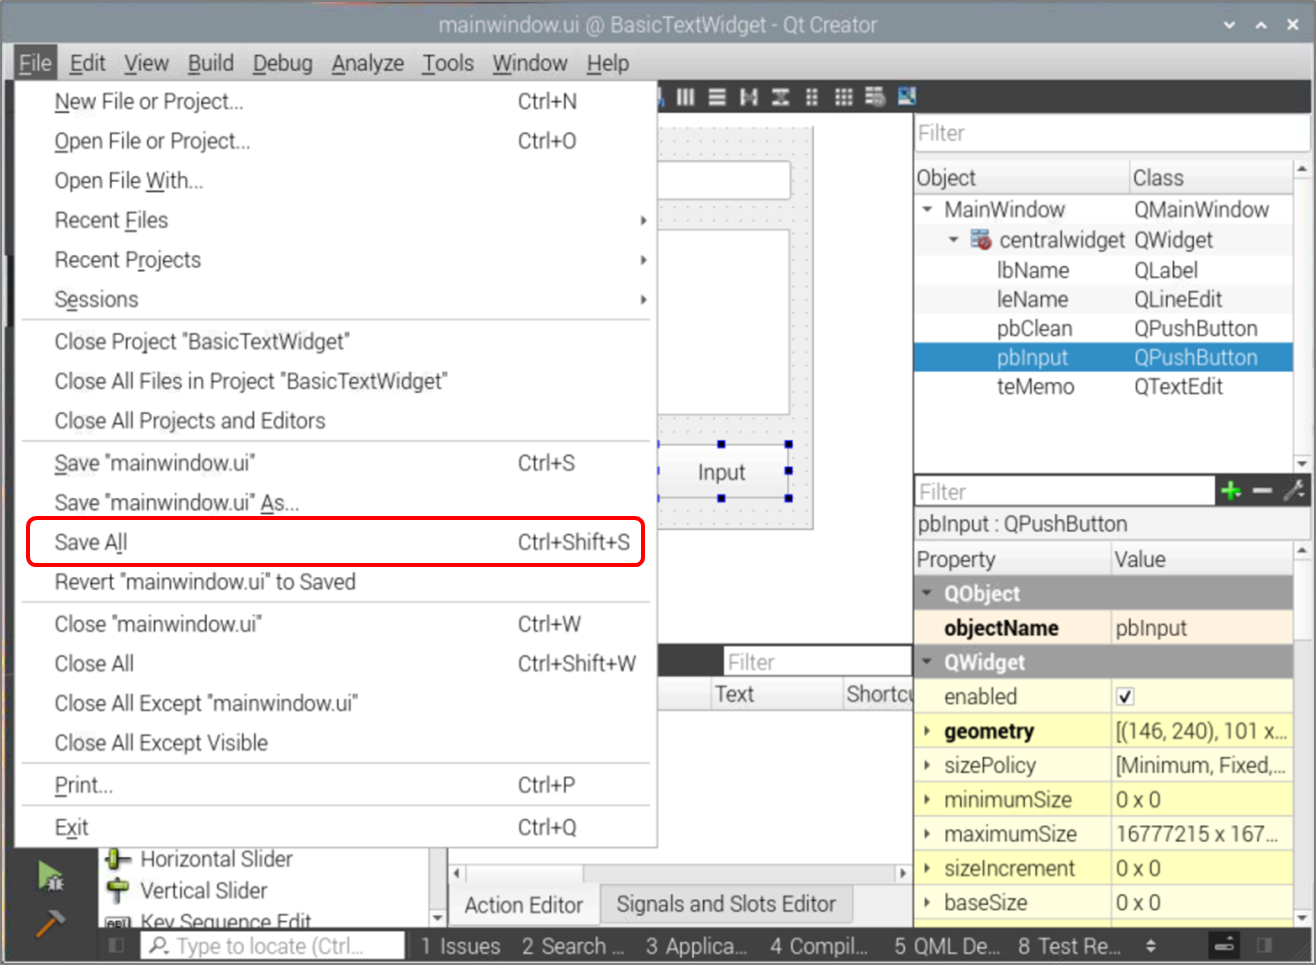Open the 4 Compile Output pane
1316x965 pixels.
819,946
